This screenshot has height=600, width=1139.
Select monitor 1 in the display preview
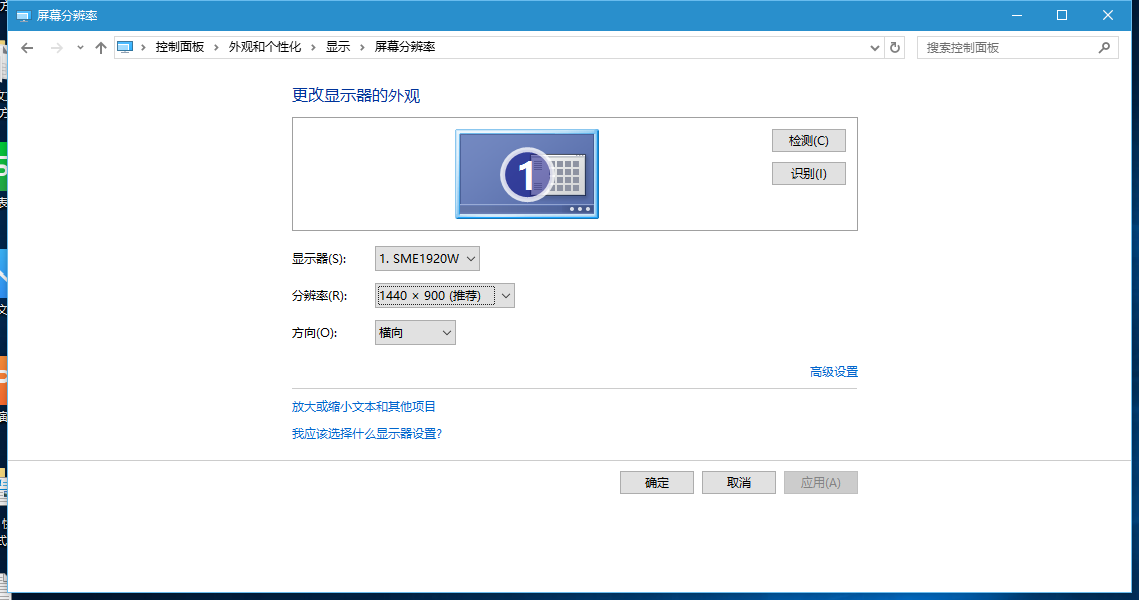pos(526,172)
